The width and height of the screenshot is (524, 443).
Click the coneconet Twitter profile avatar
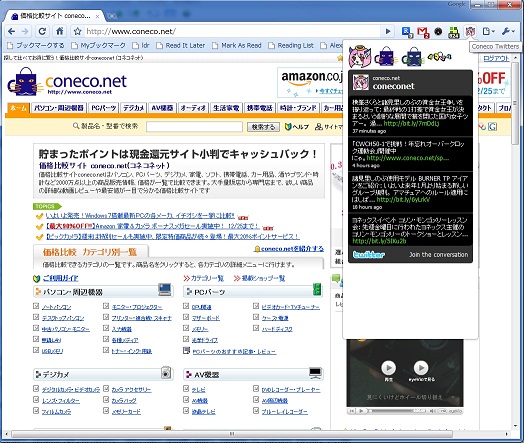tap(361, 83)
